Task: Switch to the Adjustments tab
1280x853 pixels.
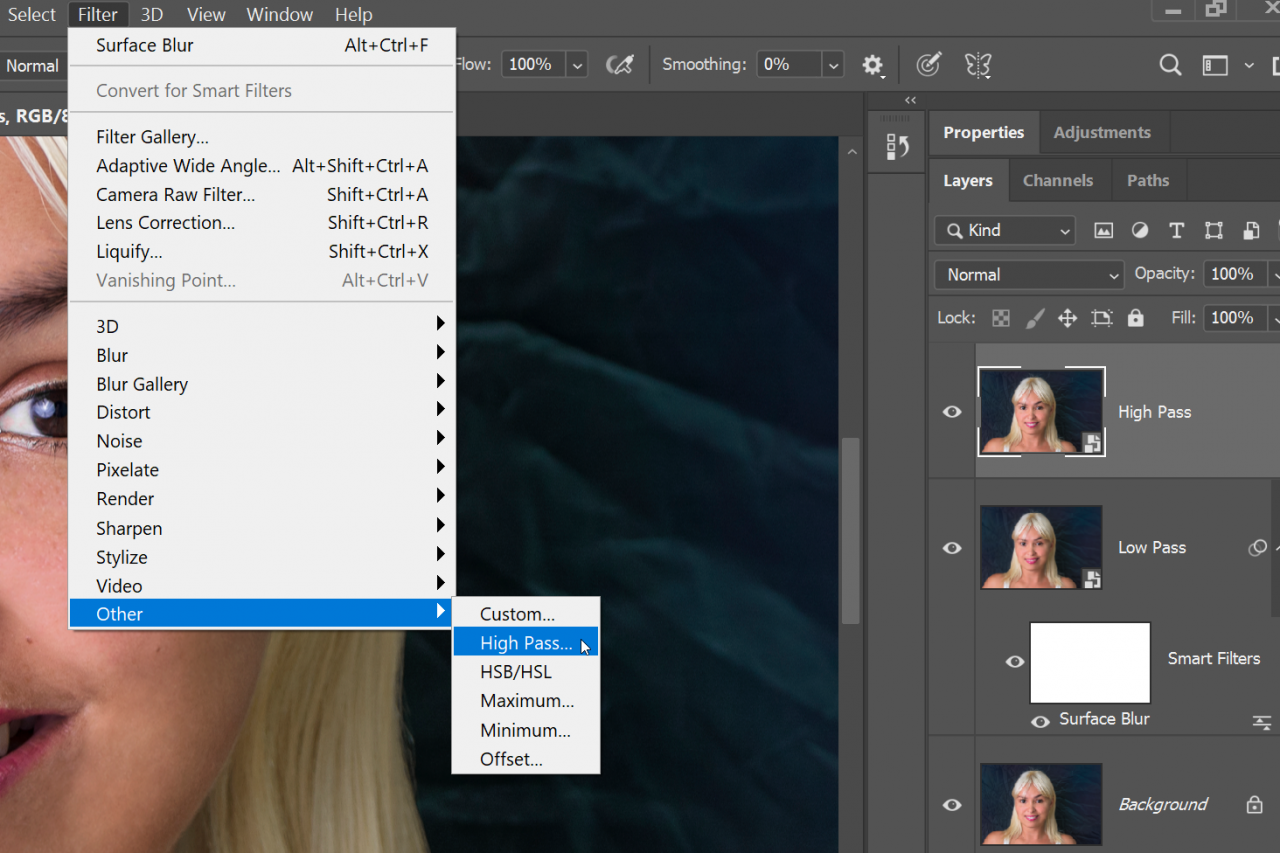Action: click(1102, 132)
